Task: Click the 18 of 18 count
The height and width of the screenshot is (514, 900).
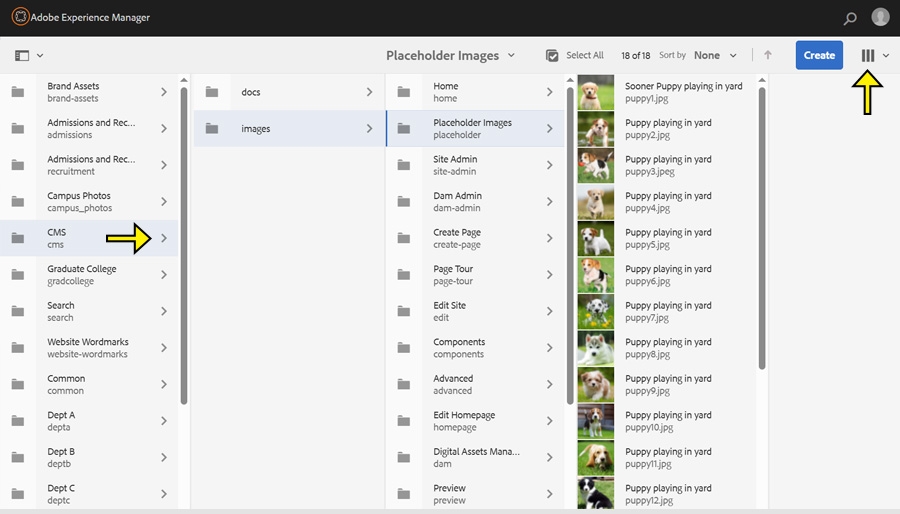Action: tap(635, 56)
